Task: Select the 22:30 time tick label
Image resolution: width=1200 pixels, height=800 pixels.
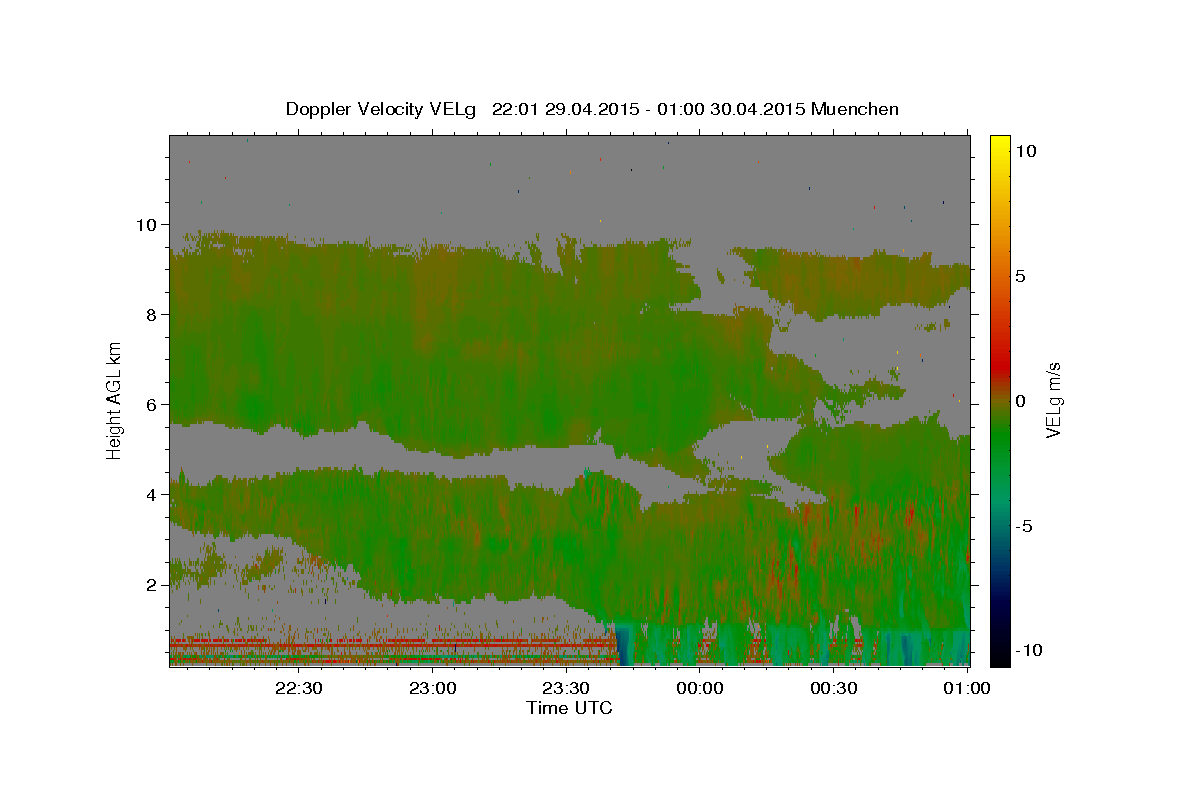Action: click(x=298, y=688)
